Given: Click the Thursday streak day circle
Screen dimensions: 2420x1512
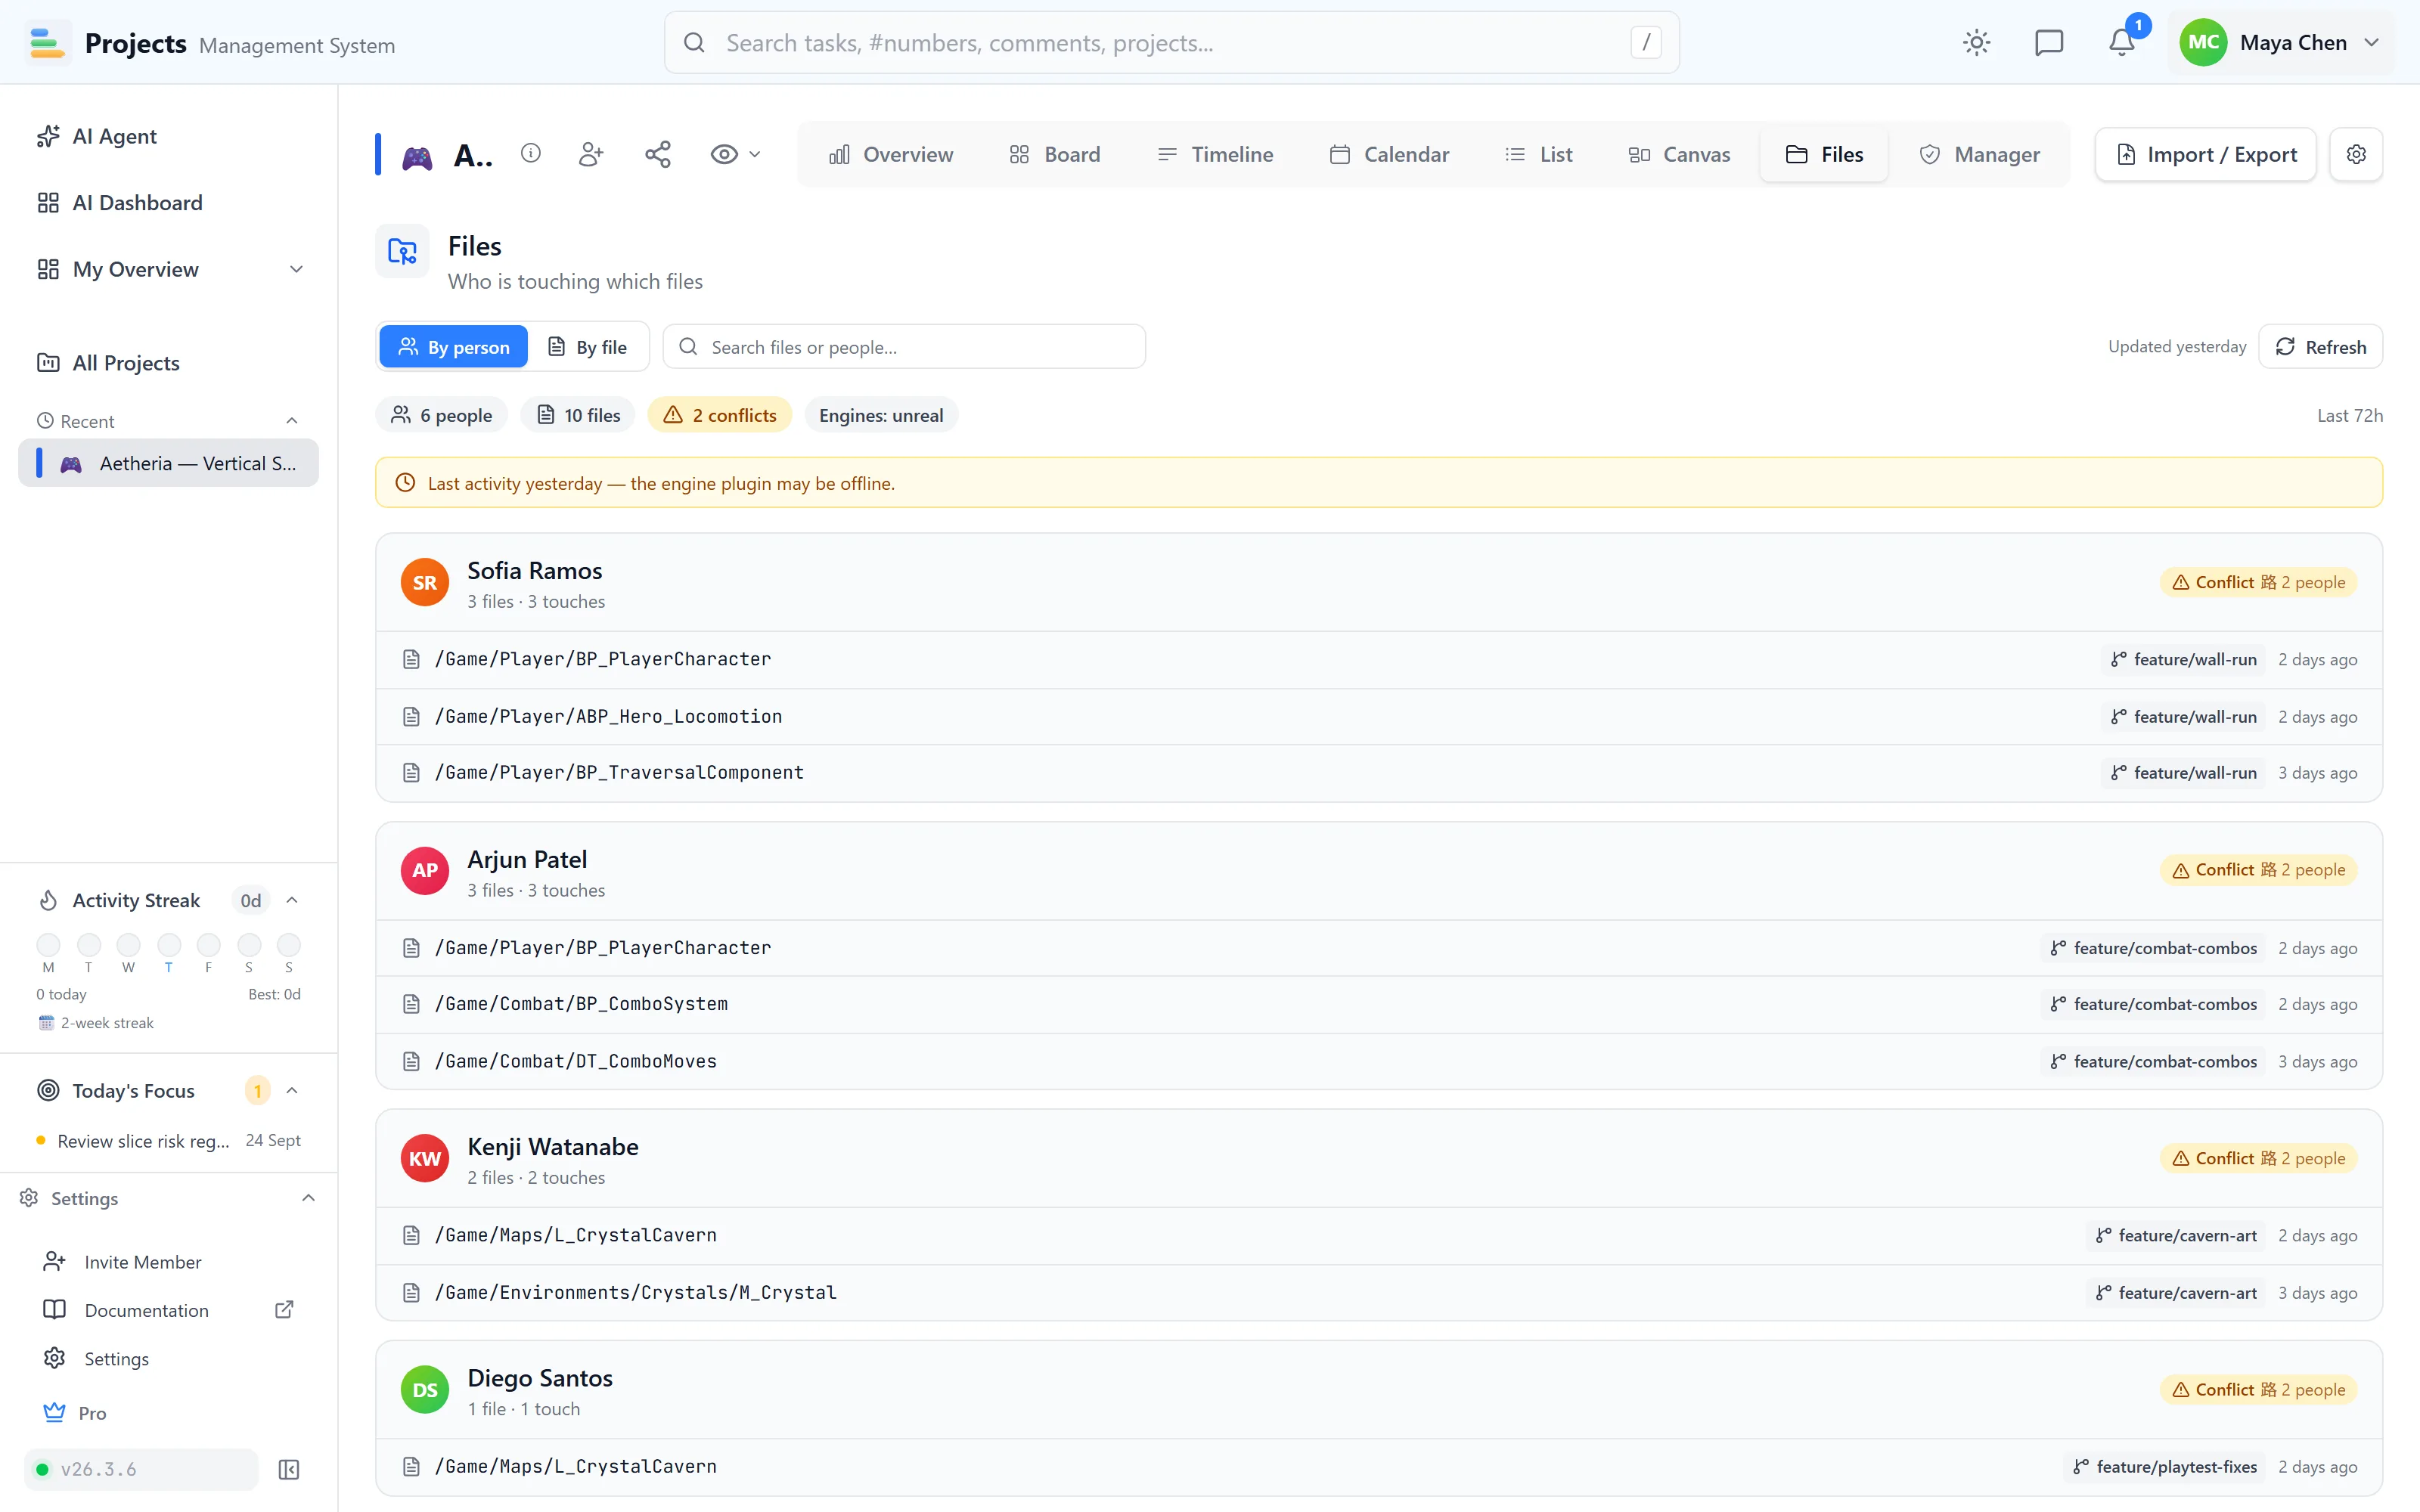Looking at the screenshot, I should 169,945.
